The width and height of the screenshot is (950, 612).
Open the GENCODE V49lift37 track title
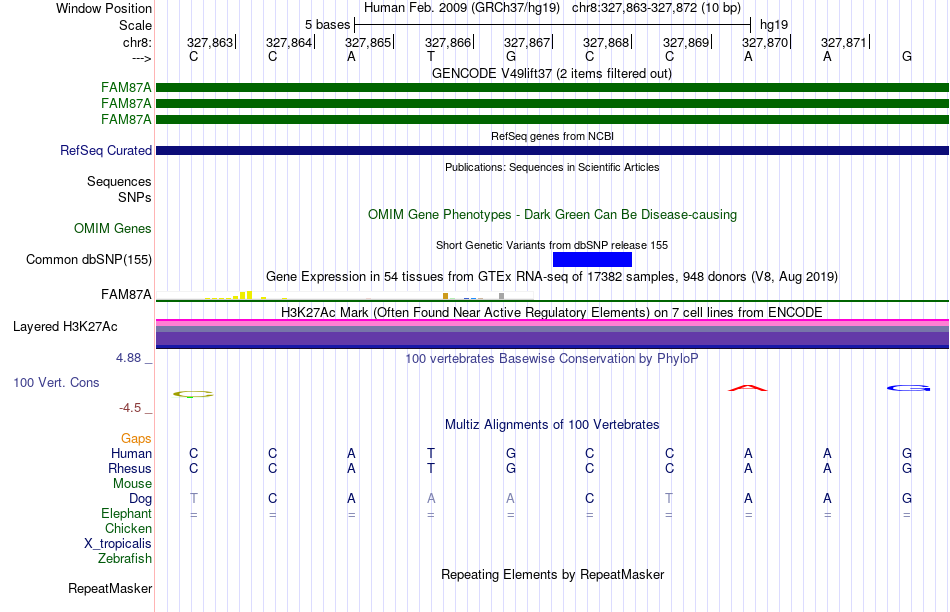coord(551,74)
